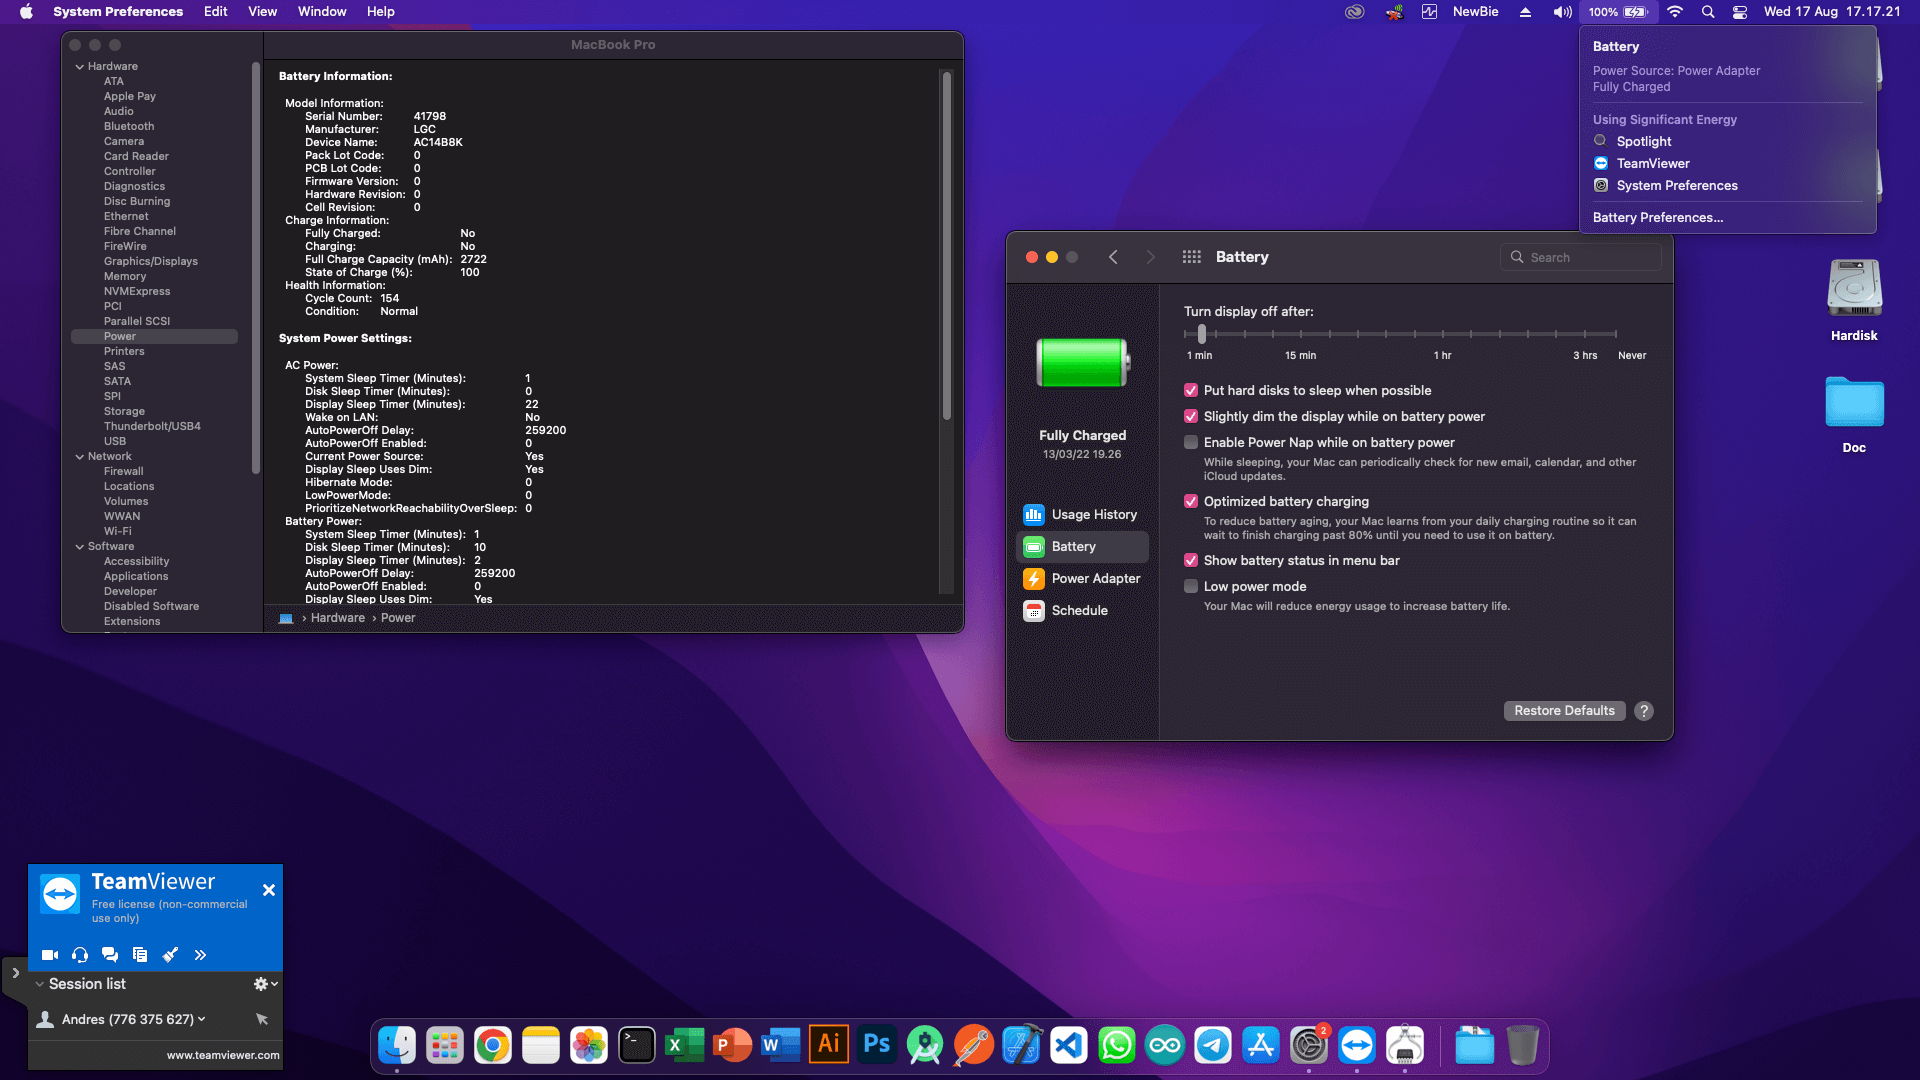Open the Window menu
This screenshot has width=1920, height=1080.
click(x=322, y=12)
